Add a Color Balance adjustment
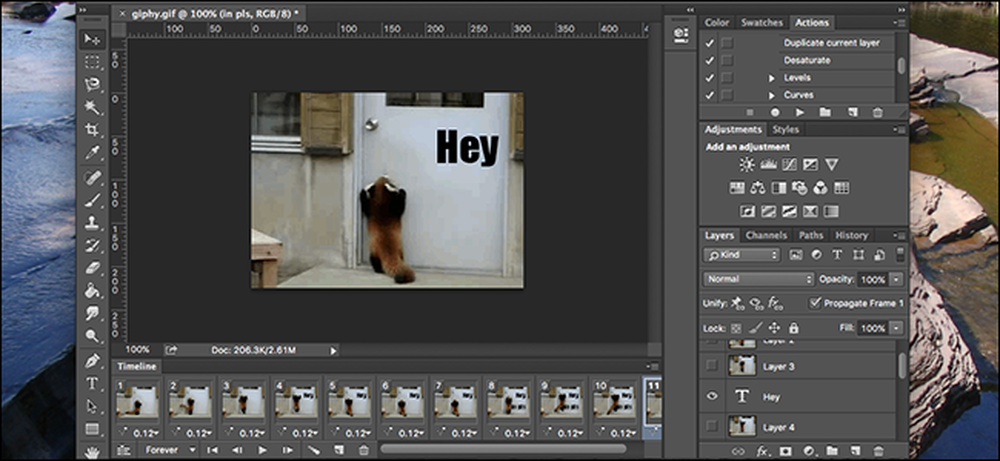The image size is (1000, 461). [758, 188]
